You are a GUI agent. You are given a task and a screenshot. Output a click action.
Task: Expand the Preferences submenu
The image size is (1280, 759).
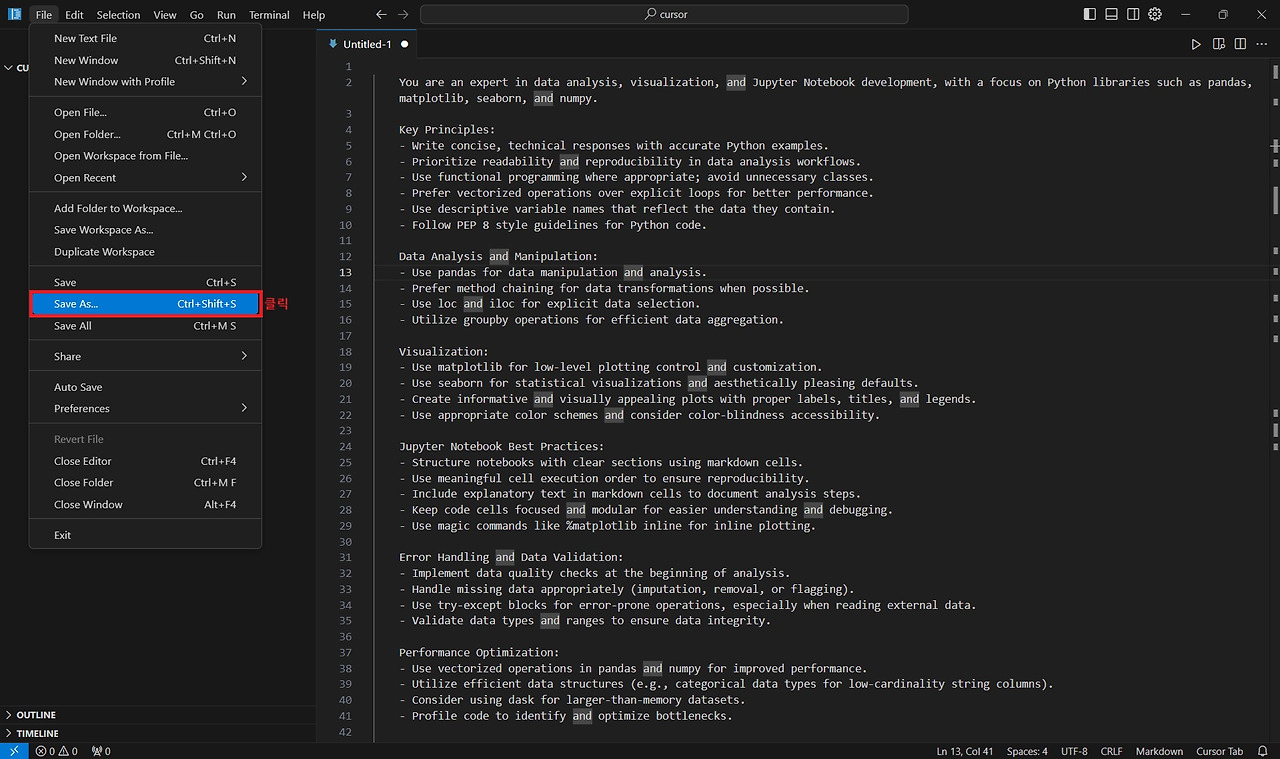coord(145,409)
